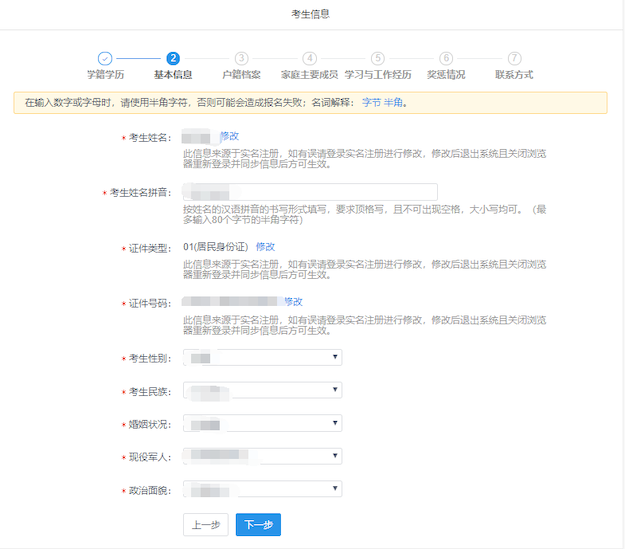The width and height of the screenshot is (625, 549).
Task: Click 修改 link beside 证件类型
Action: tap(265, 246)
